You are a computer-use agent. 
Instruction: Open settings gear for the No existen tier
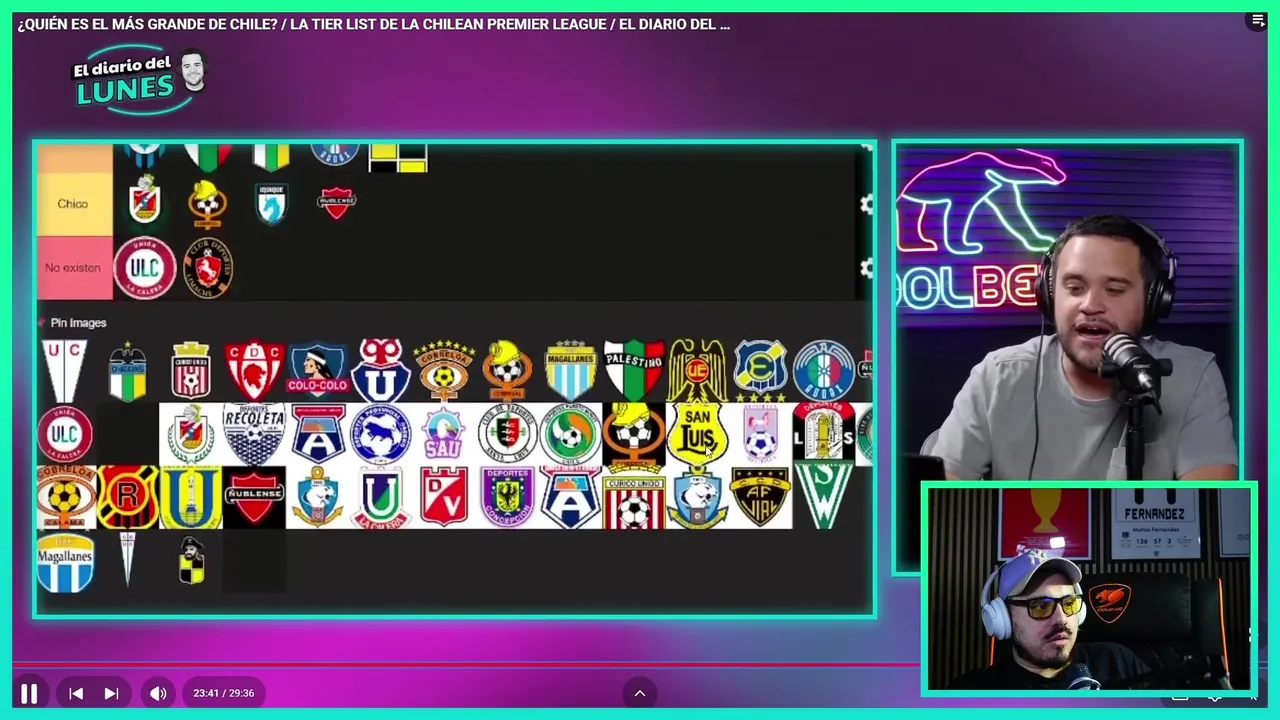866,268
